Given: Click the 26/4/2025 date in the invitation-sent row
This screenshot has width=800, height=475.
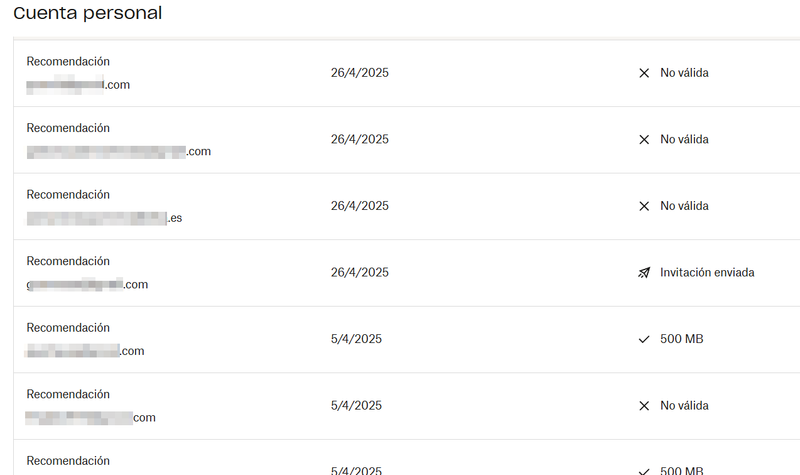Looking at the screenshot, I should tap(359, 272).
